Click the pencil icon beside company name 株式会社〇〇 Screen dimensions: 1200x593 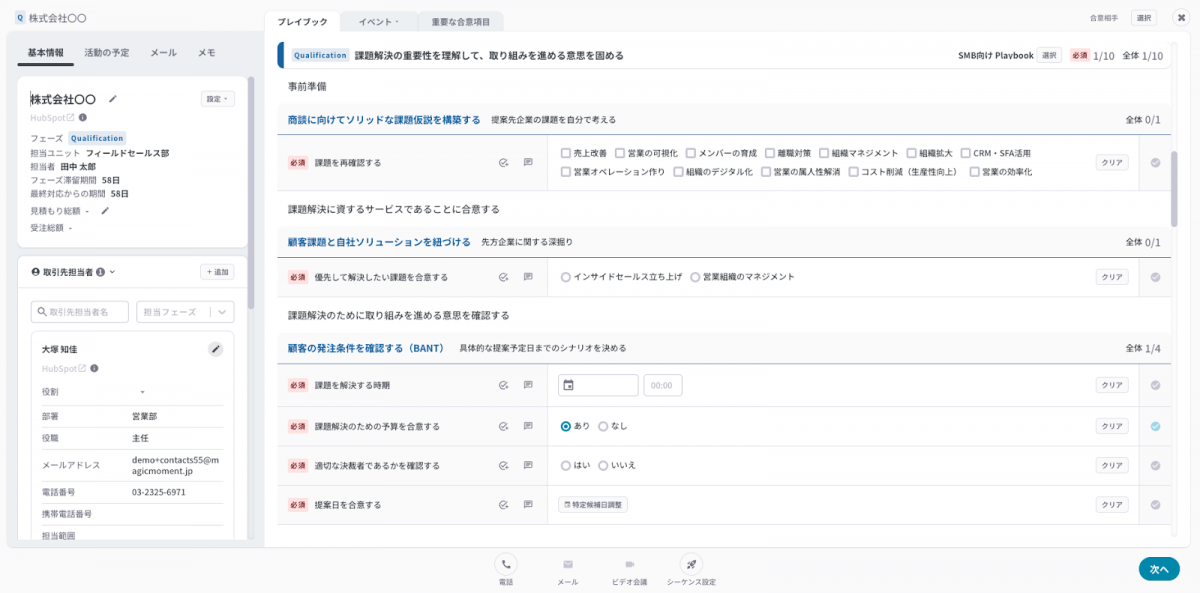[113, 98]
